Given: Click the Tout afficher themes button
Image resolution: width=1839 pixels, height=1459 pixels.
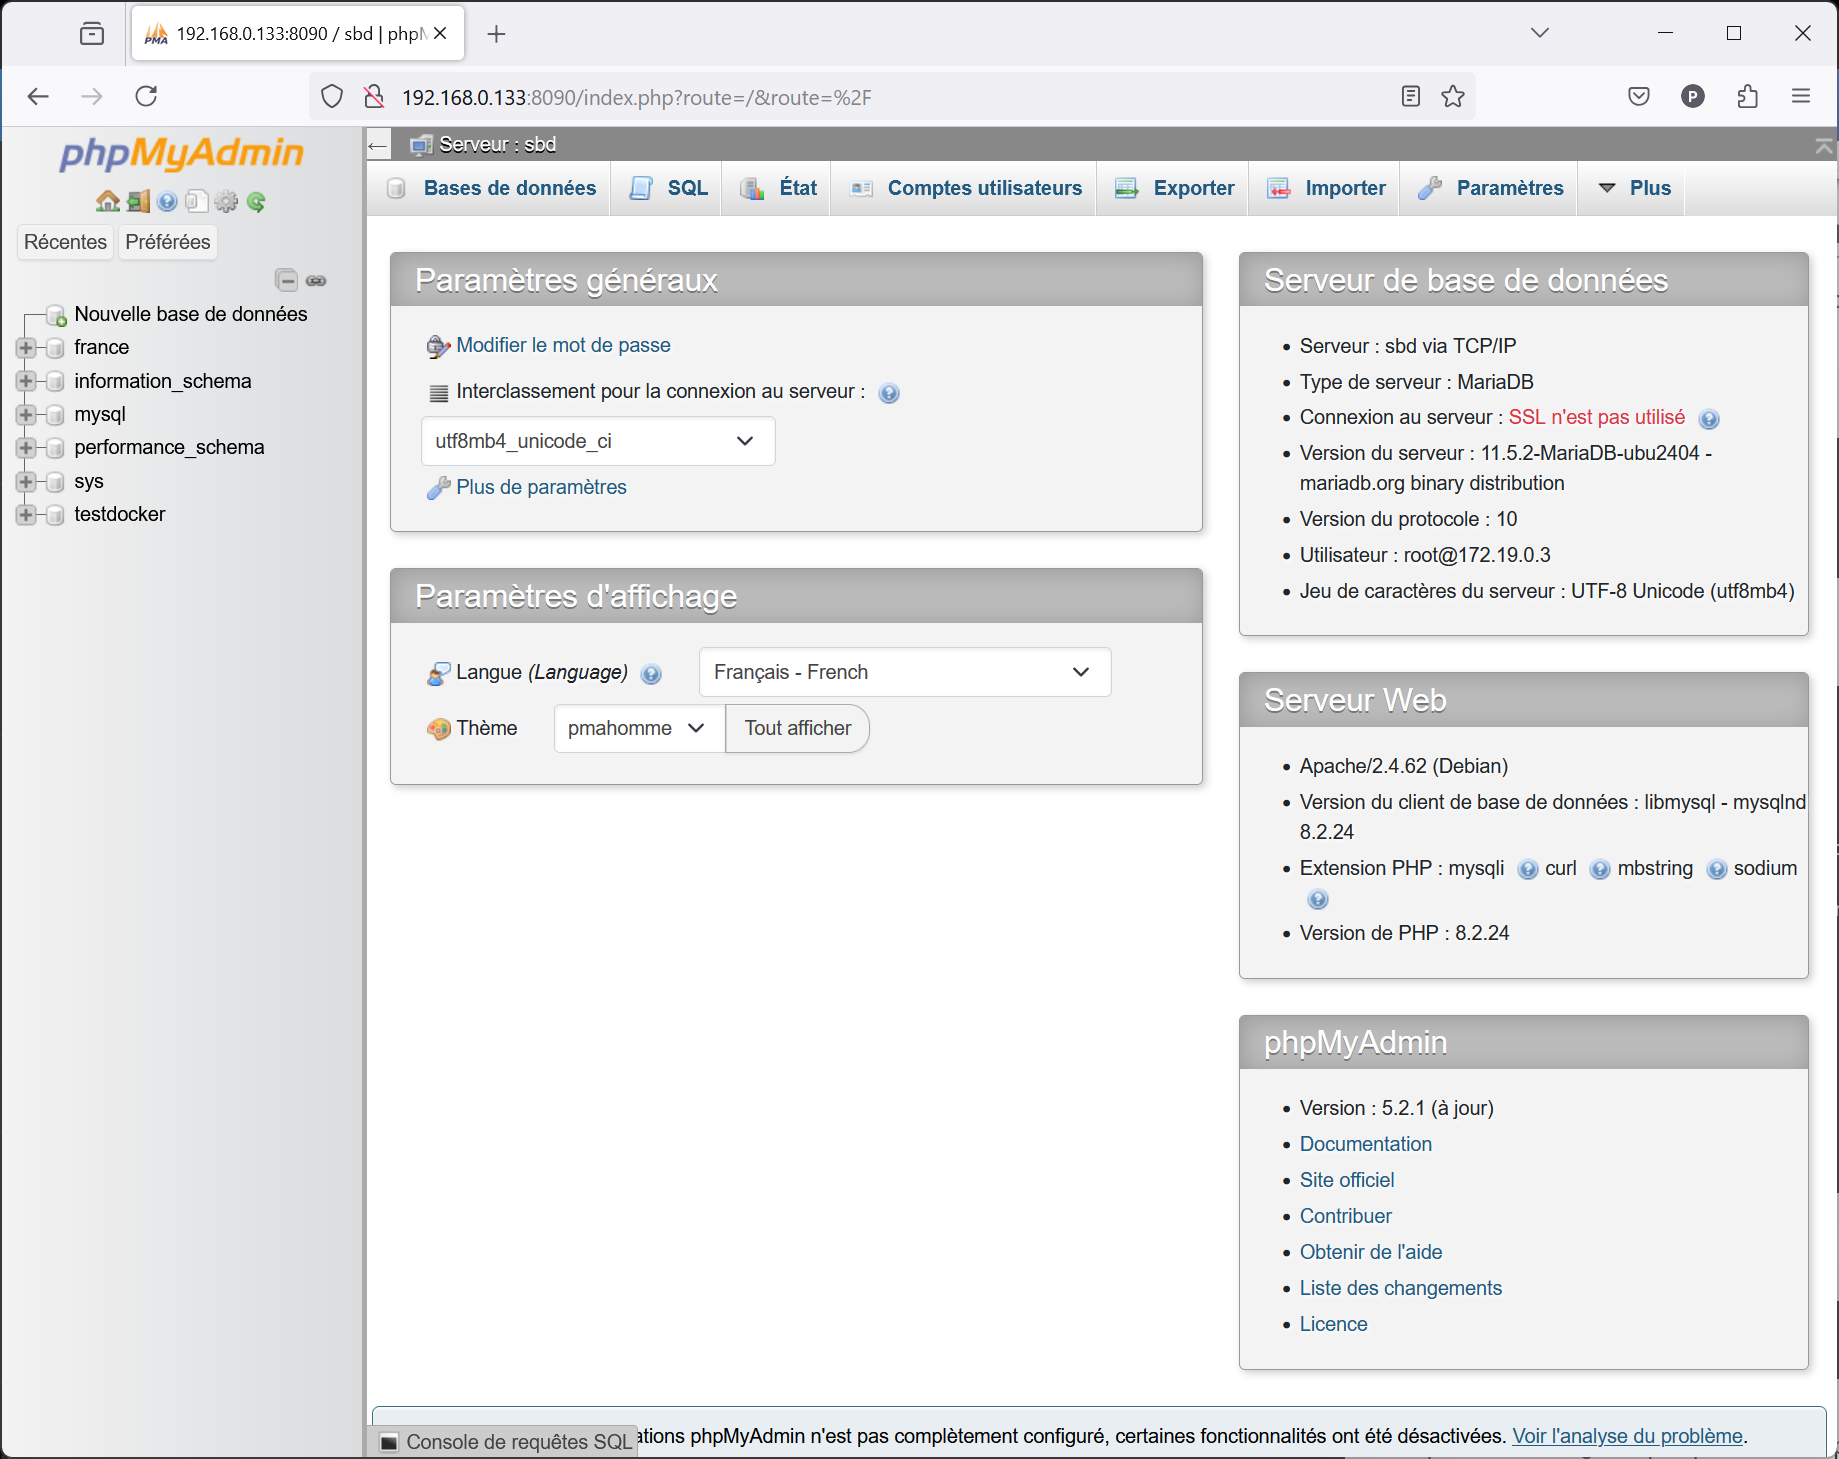Looking at the screenshot, I should [x=798, y=728].
